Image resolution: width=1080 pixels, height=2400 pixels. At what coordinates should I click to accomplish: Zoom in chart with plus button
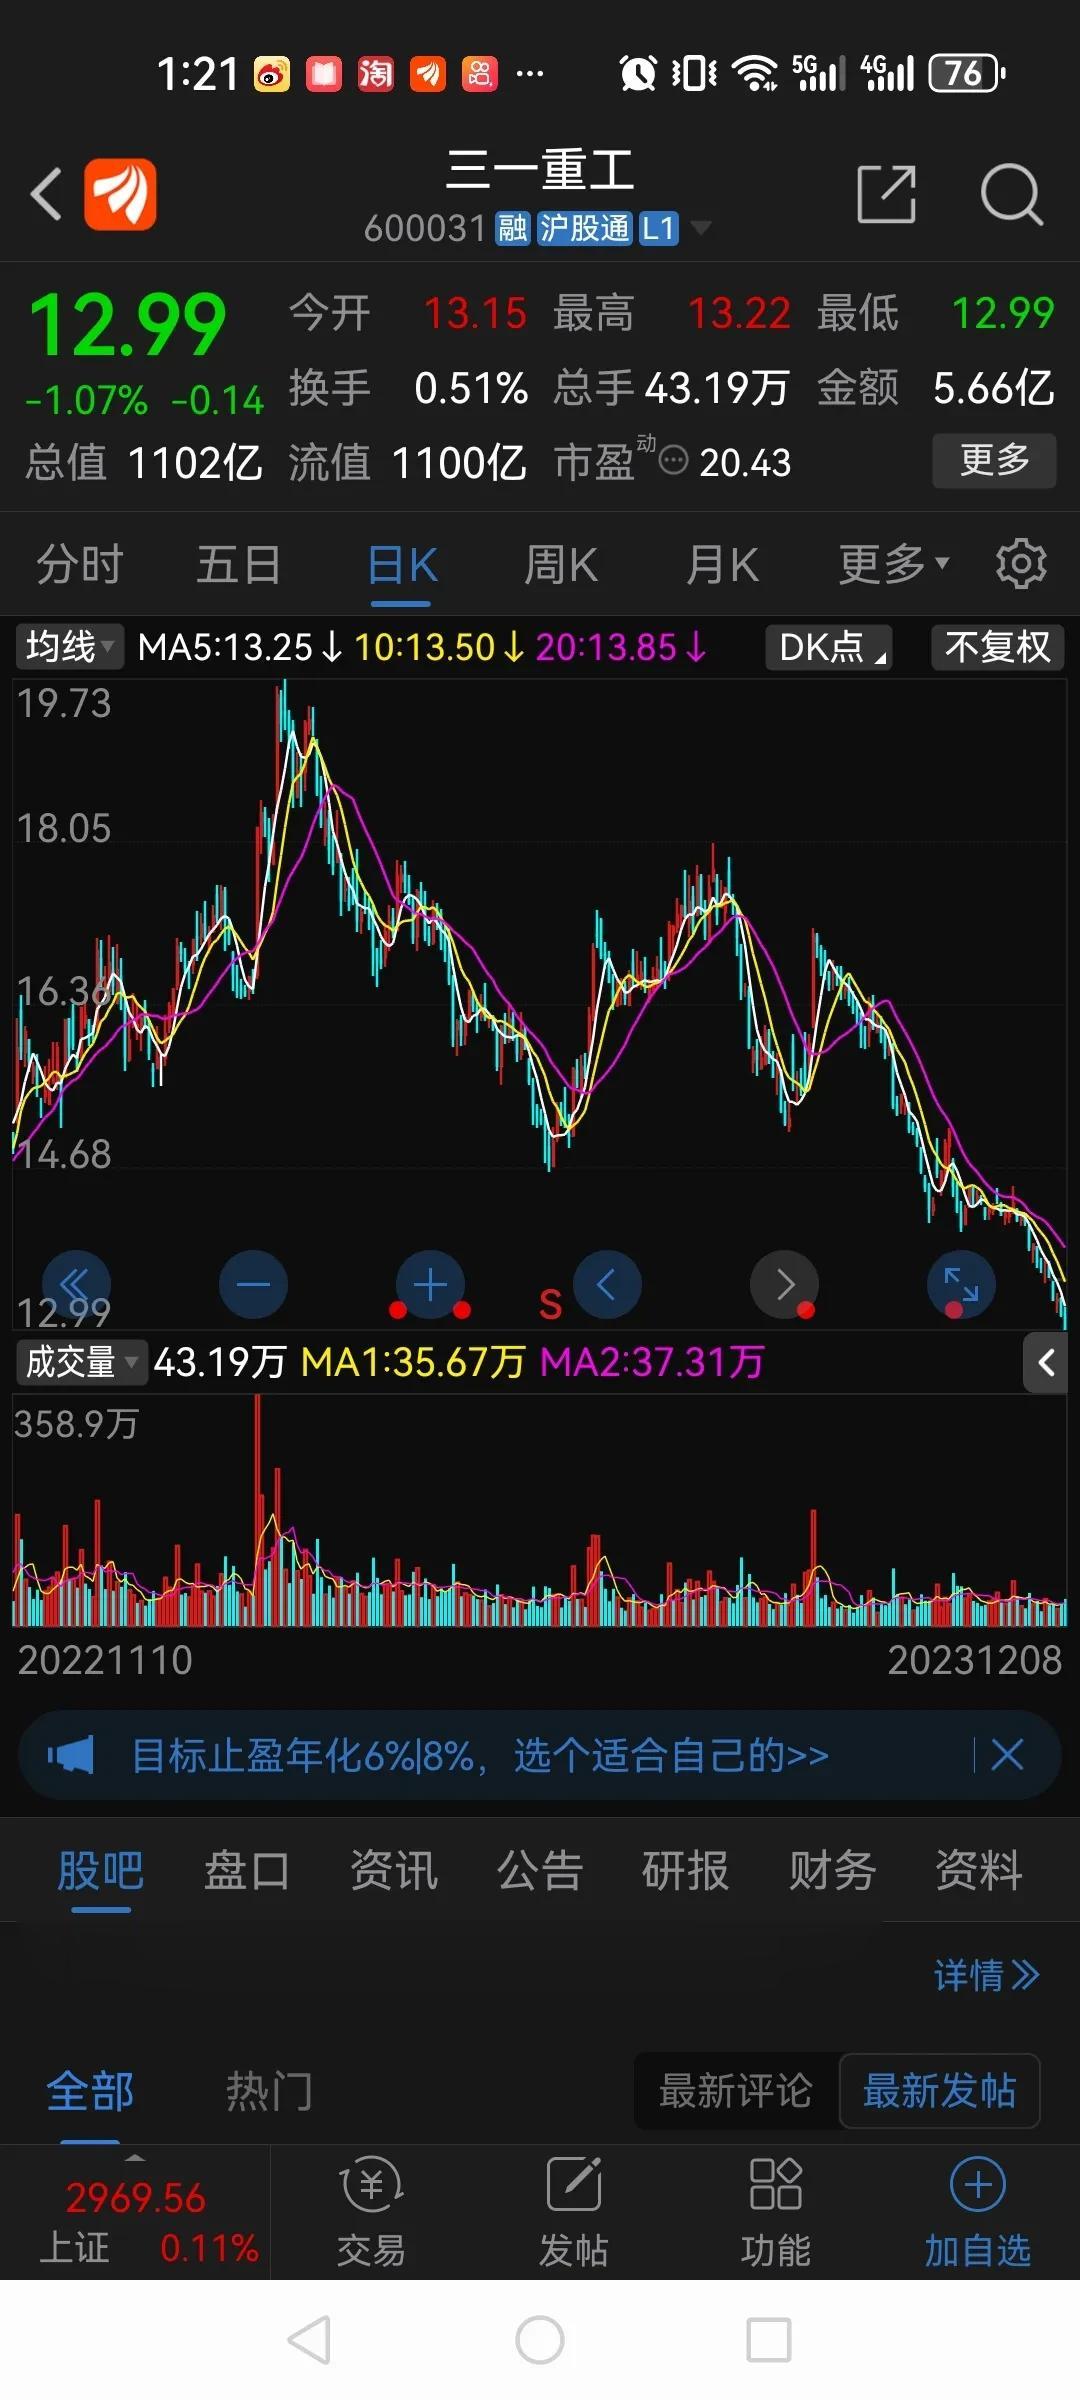430,1285
